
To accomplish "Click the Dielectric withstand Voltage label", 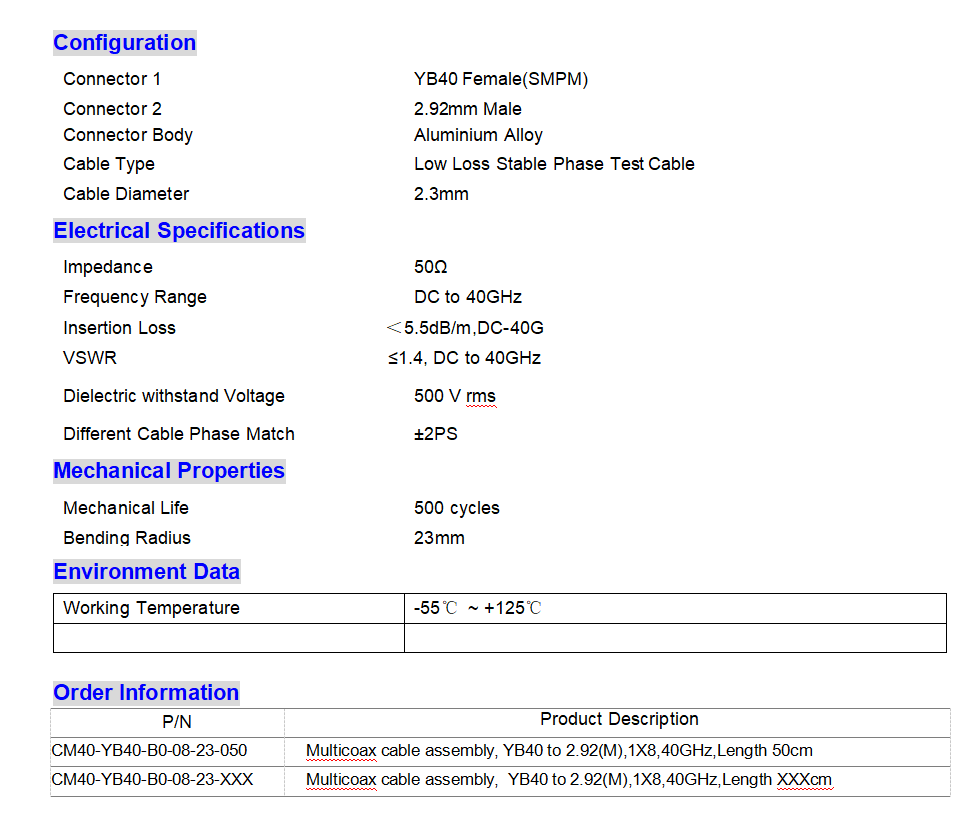I will (x=174, y=396).
